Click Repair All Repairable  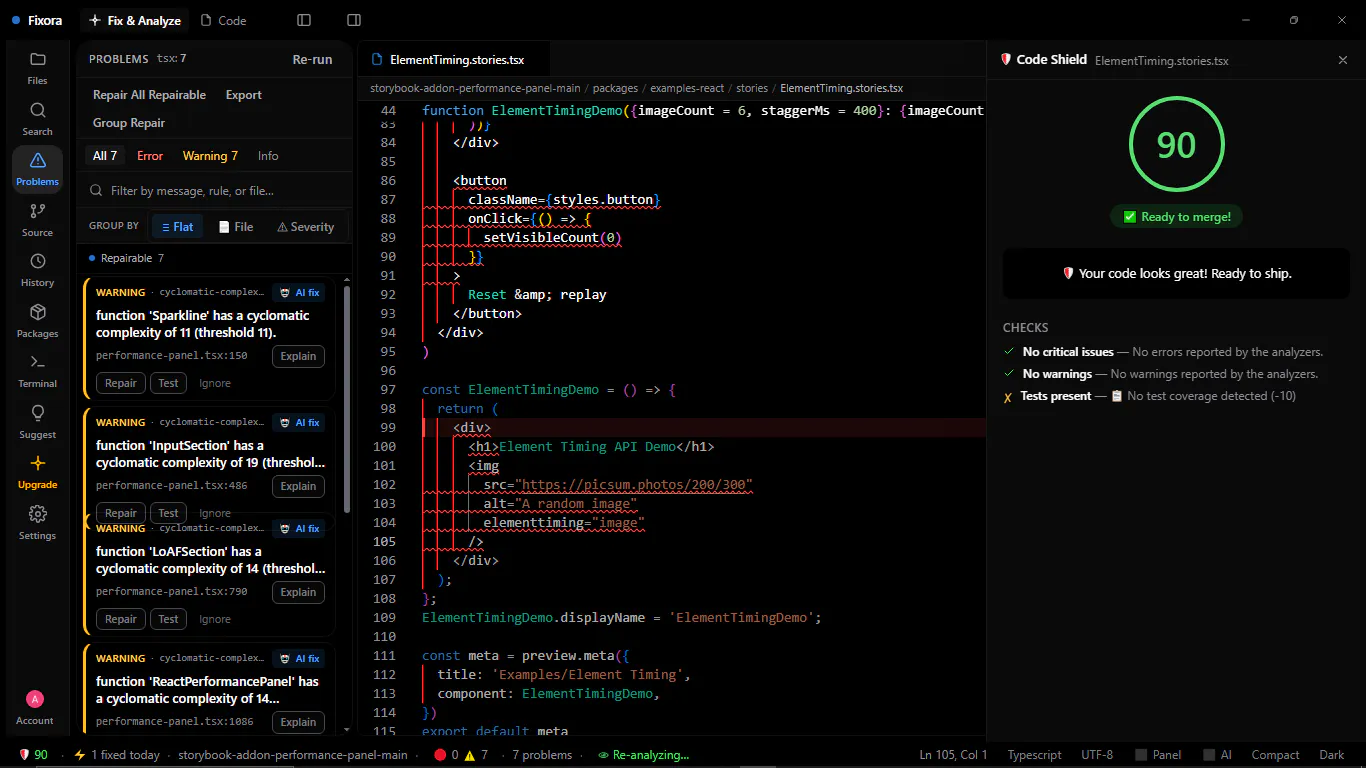click(x=149, y=95)
